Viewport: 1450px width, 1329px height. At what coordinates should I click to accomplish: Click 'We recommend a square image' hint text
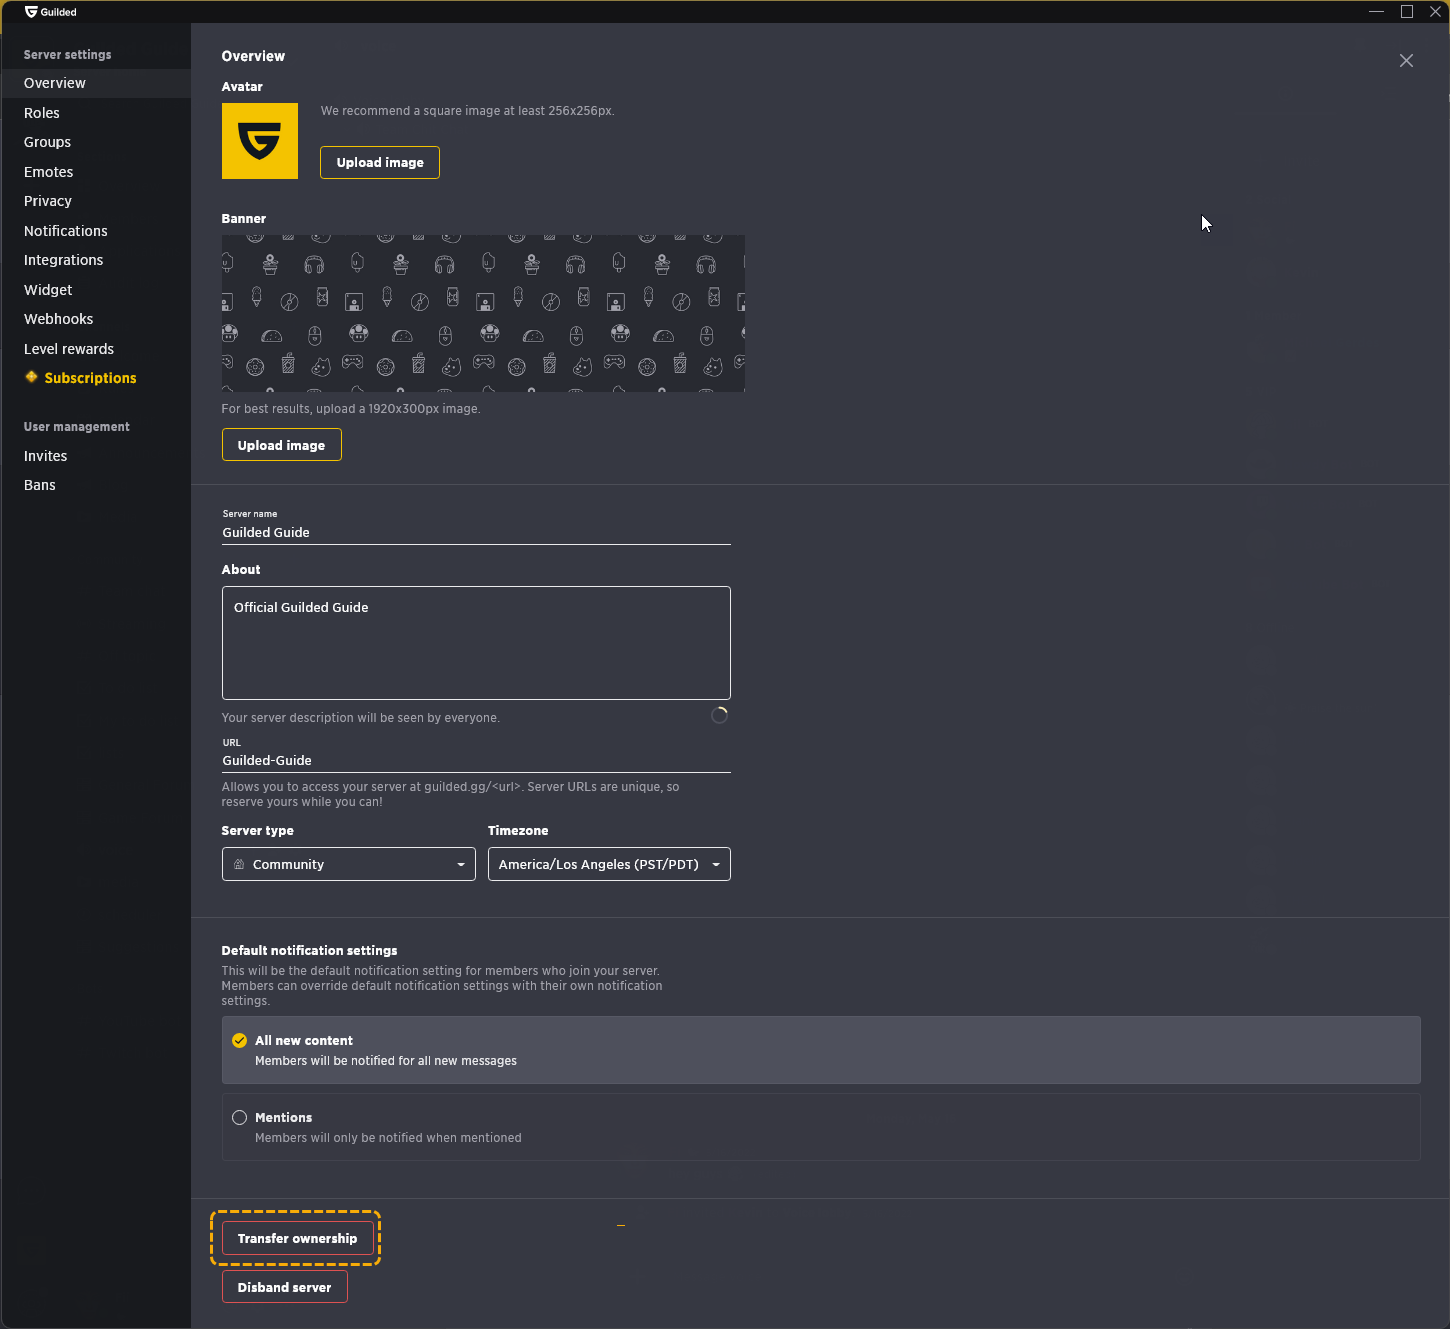pyautogui.click(x=467, y=111)
